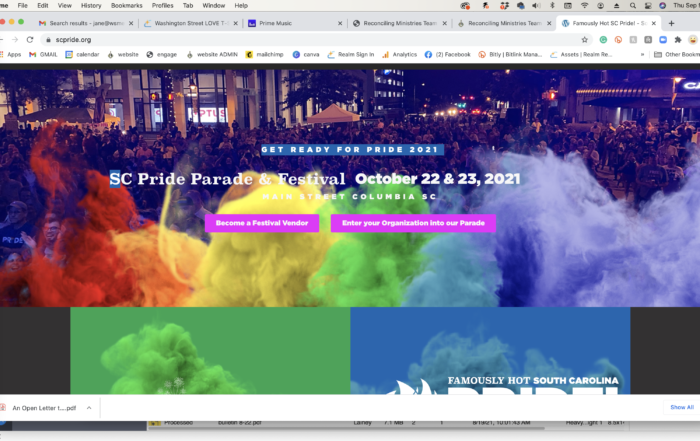
Task: Click the SC Pride Parade & Festival heading
Action: pyautogui.click(x=227, y=179)
